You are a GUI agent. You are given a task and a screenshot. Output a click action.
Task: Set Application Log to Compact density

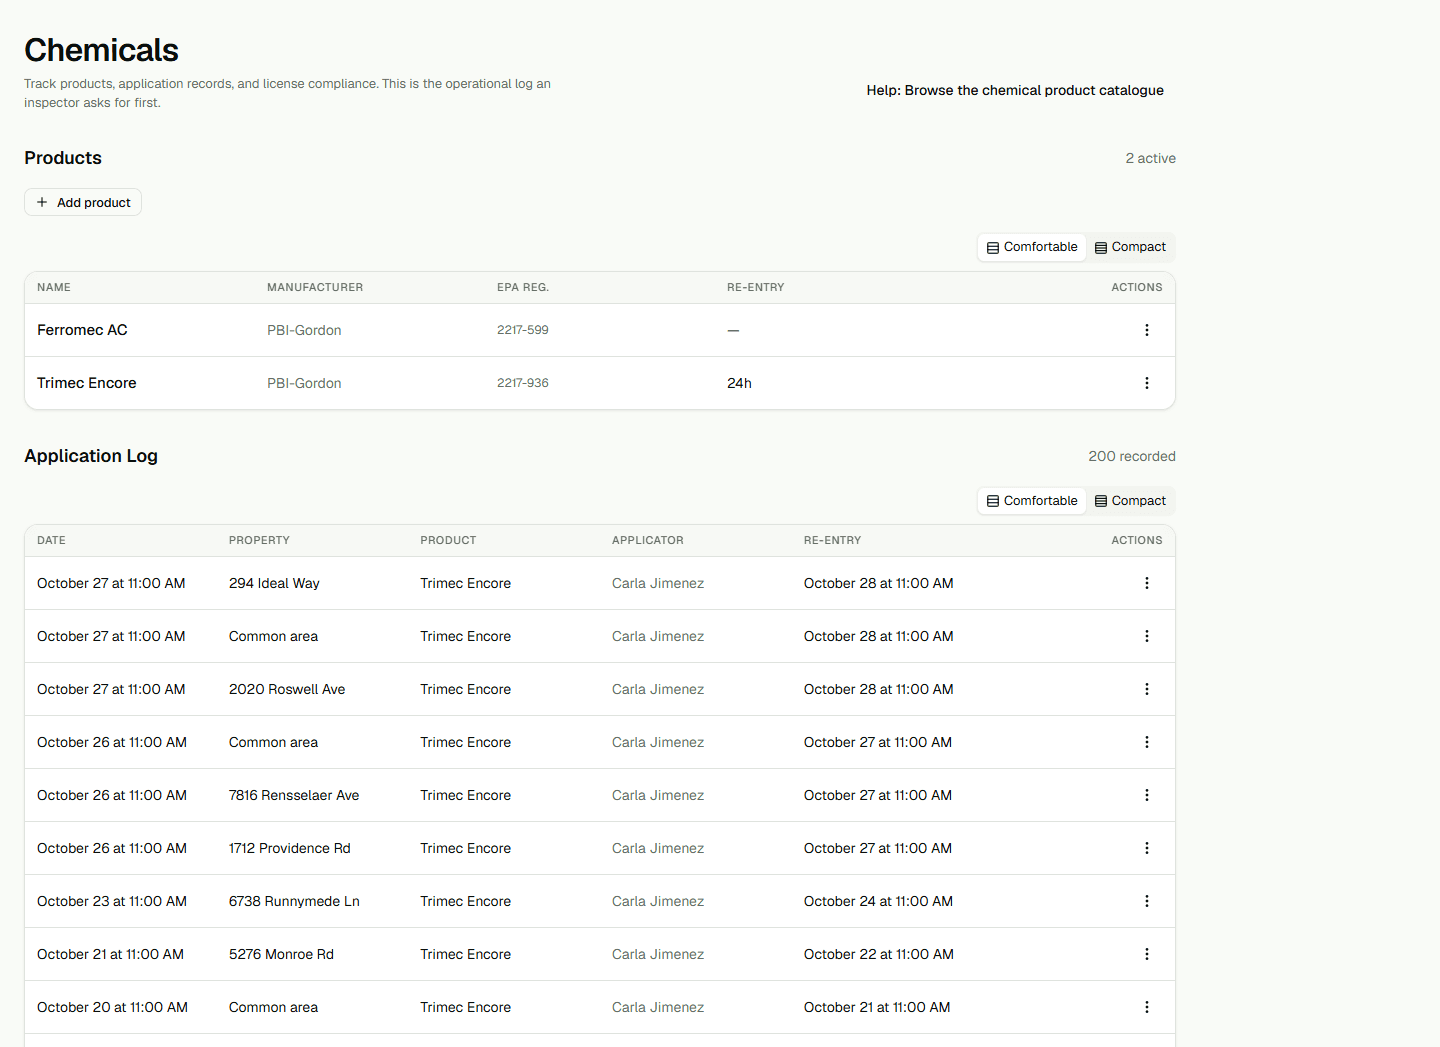click(1130, 501)
